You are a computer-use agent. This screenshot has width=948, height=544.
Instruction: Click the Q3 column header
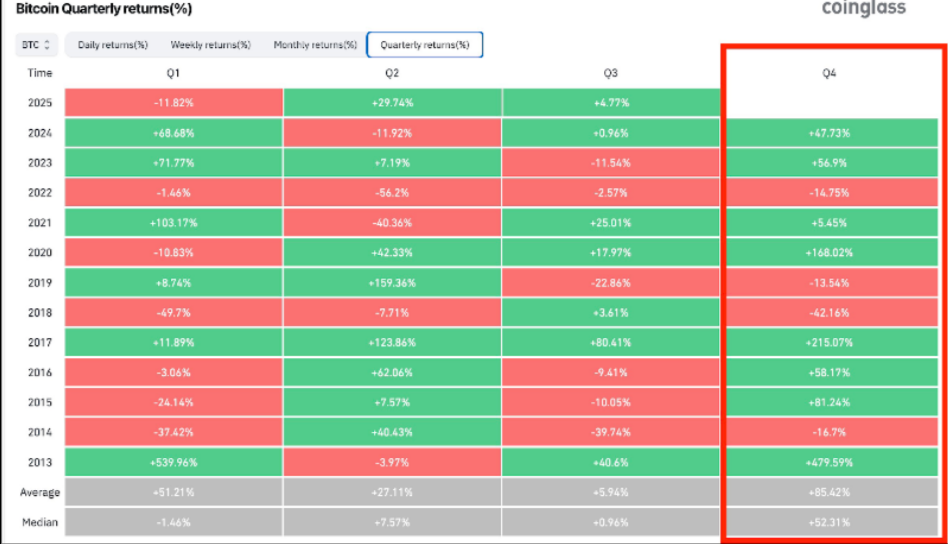point(610,73)
